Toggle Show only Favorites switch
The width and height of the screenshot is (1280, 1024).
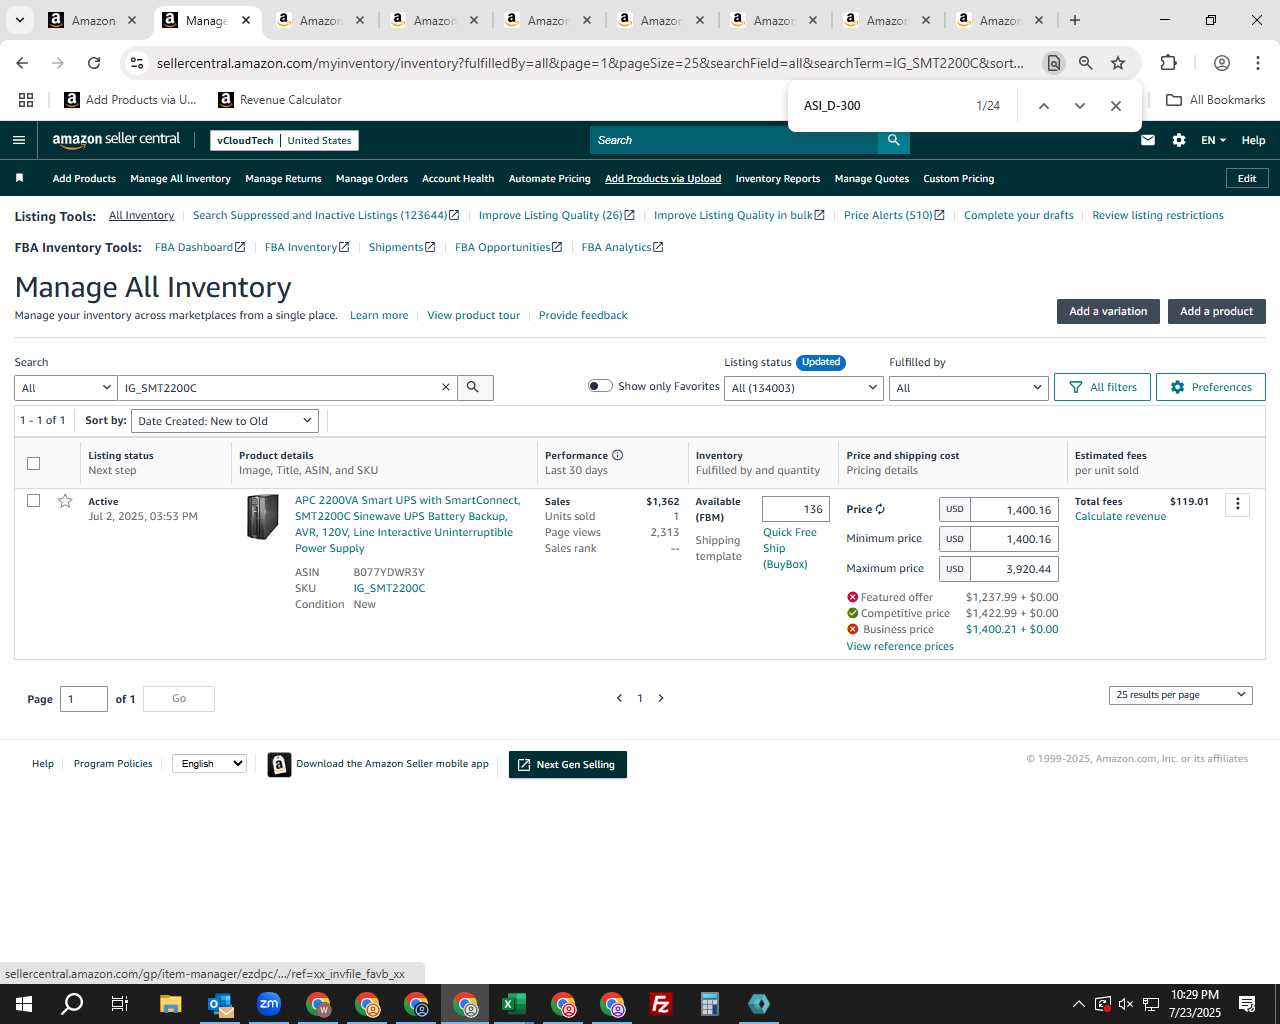click(600, 386)
